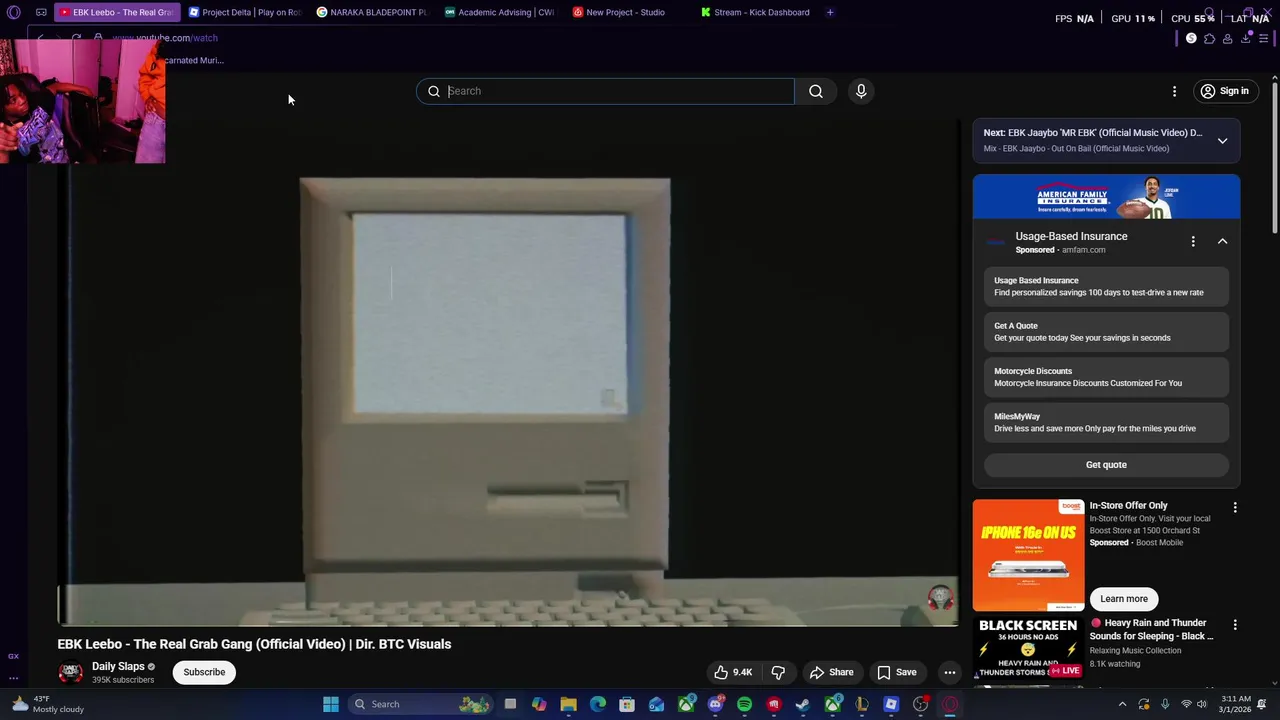
Task: Open the volume speaker tray icon
Action: tap(1204, 704)
